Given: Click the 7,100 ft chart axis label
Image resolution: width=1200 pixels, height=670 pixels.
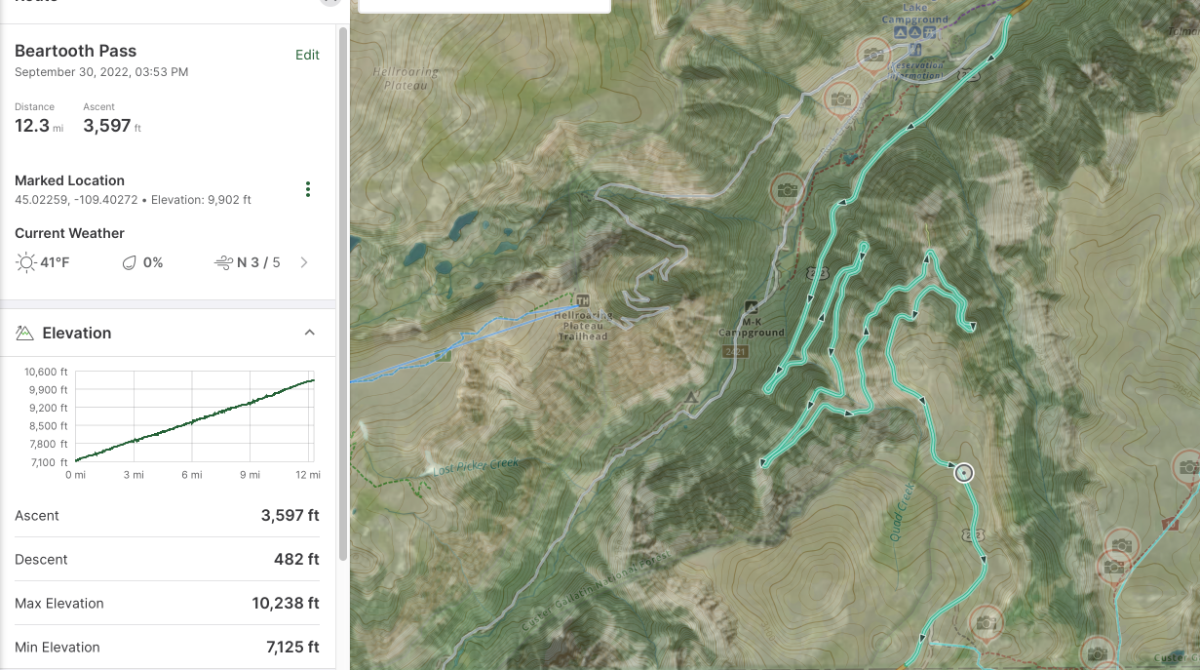Looking at the screenshot, I should pyautogui.click(x=51, y=462).
